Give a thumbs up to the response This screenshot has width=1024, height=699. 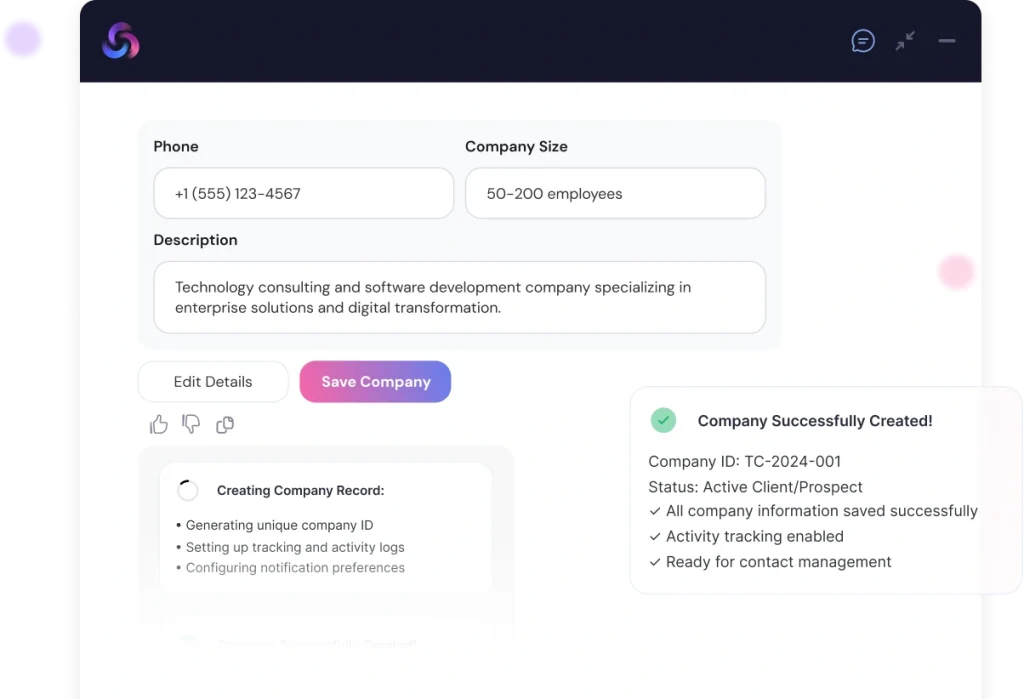pos(159,425)
